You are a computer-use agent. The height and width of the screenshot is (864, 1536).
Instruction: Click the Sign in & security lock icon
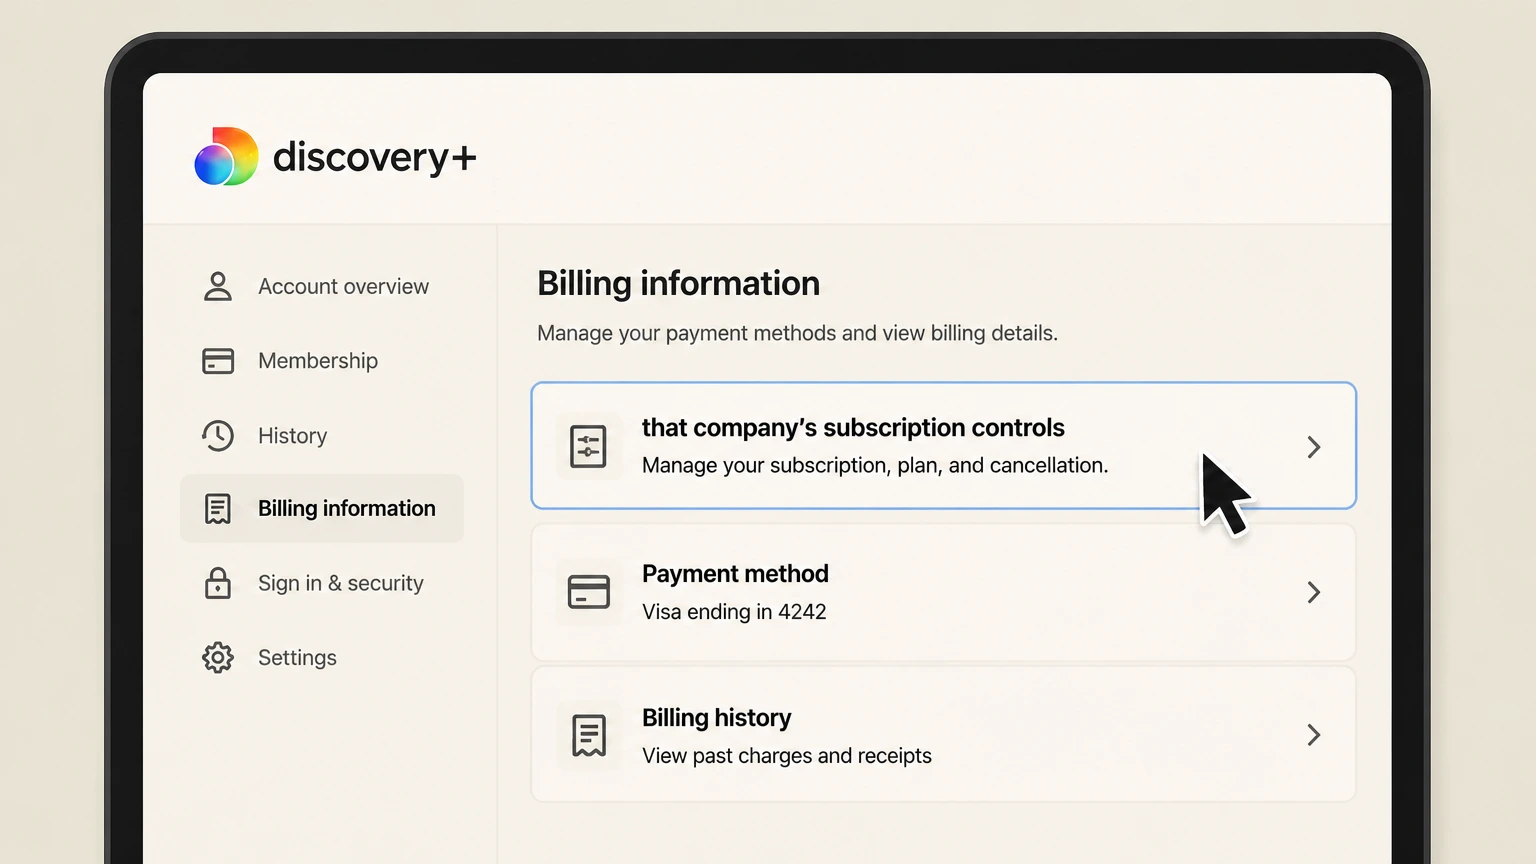[217, 583]
